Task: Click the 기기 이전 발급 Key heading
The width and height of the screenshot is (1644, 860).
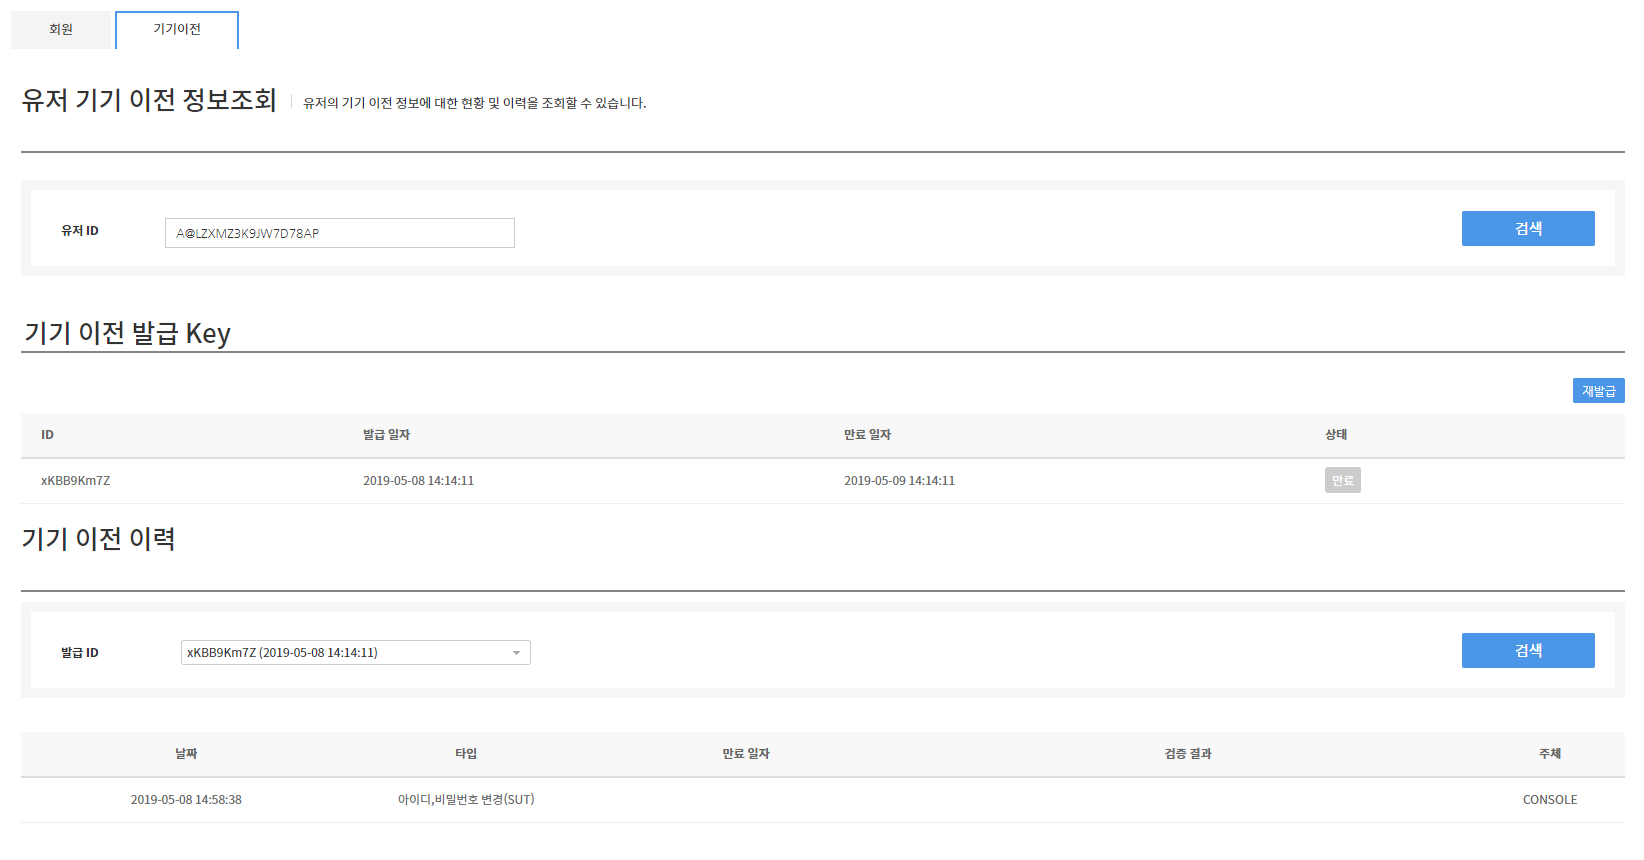Action: point(127,333)
